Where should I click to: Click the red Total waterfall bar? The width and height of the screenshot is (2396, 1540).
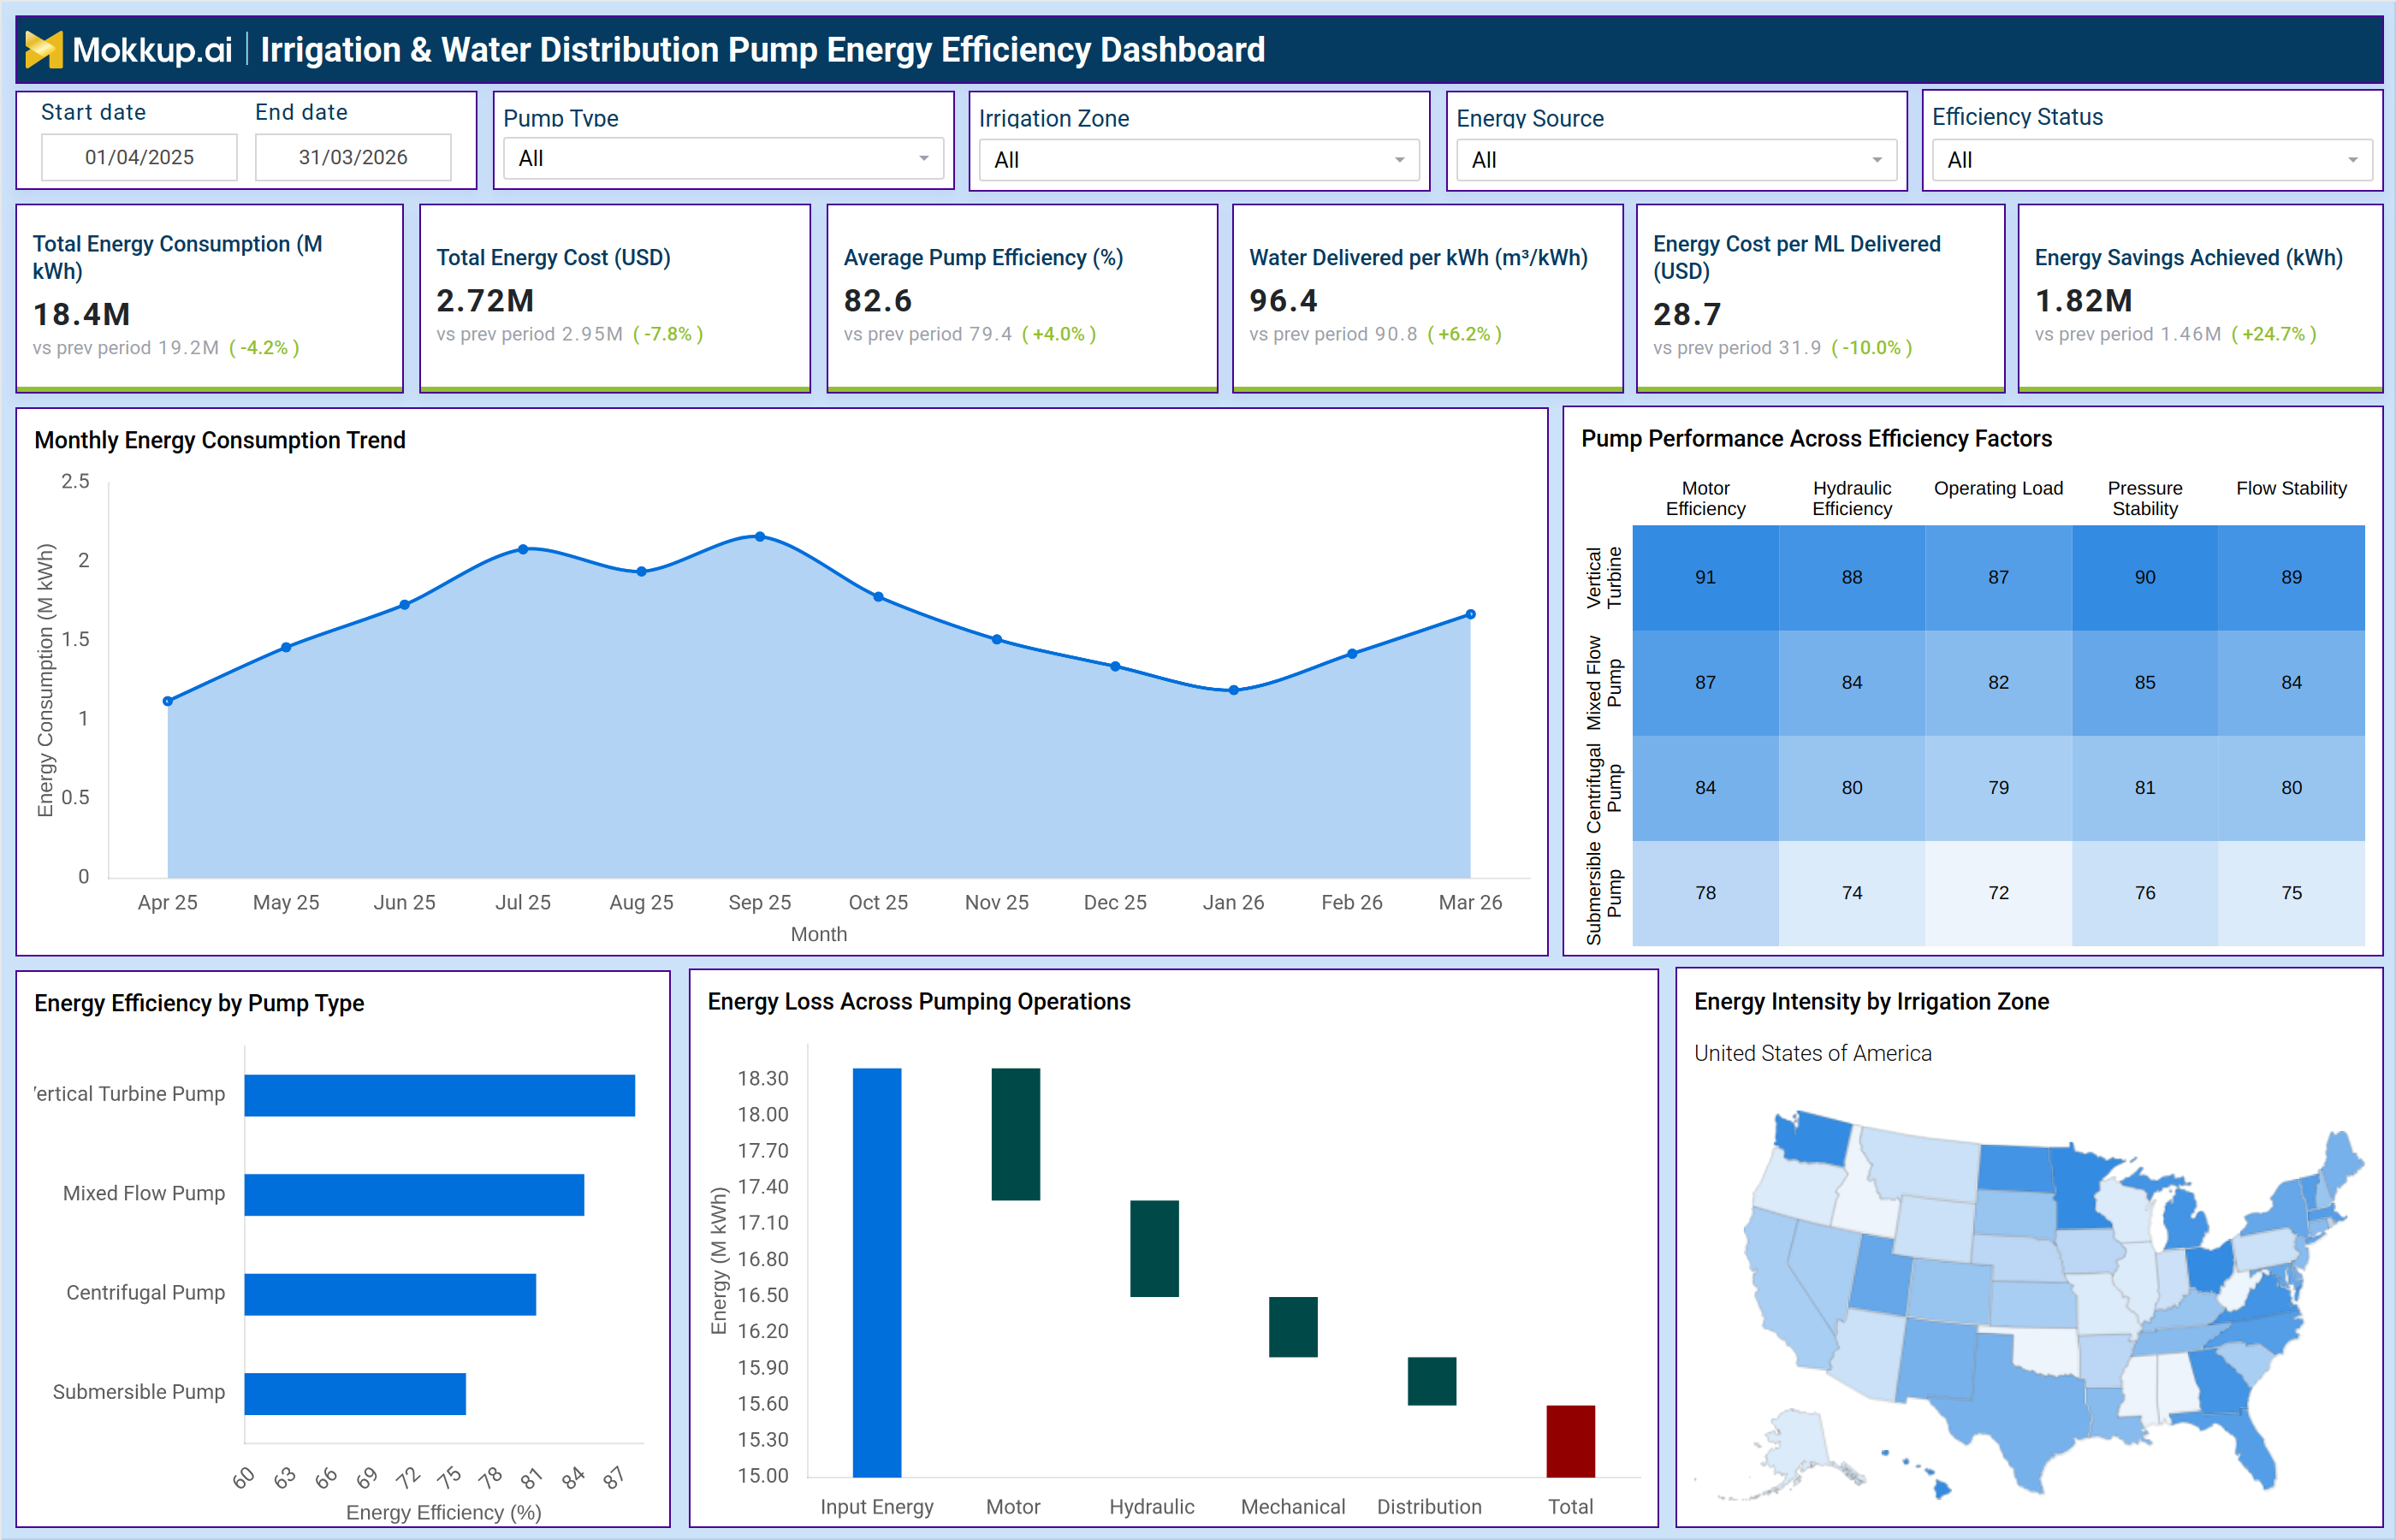[x=1571, y=1441]
